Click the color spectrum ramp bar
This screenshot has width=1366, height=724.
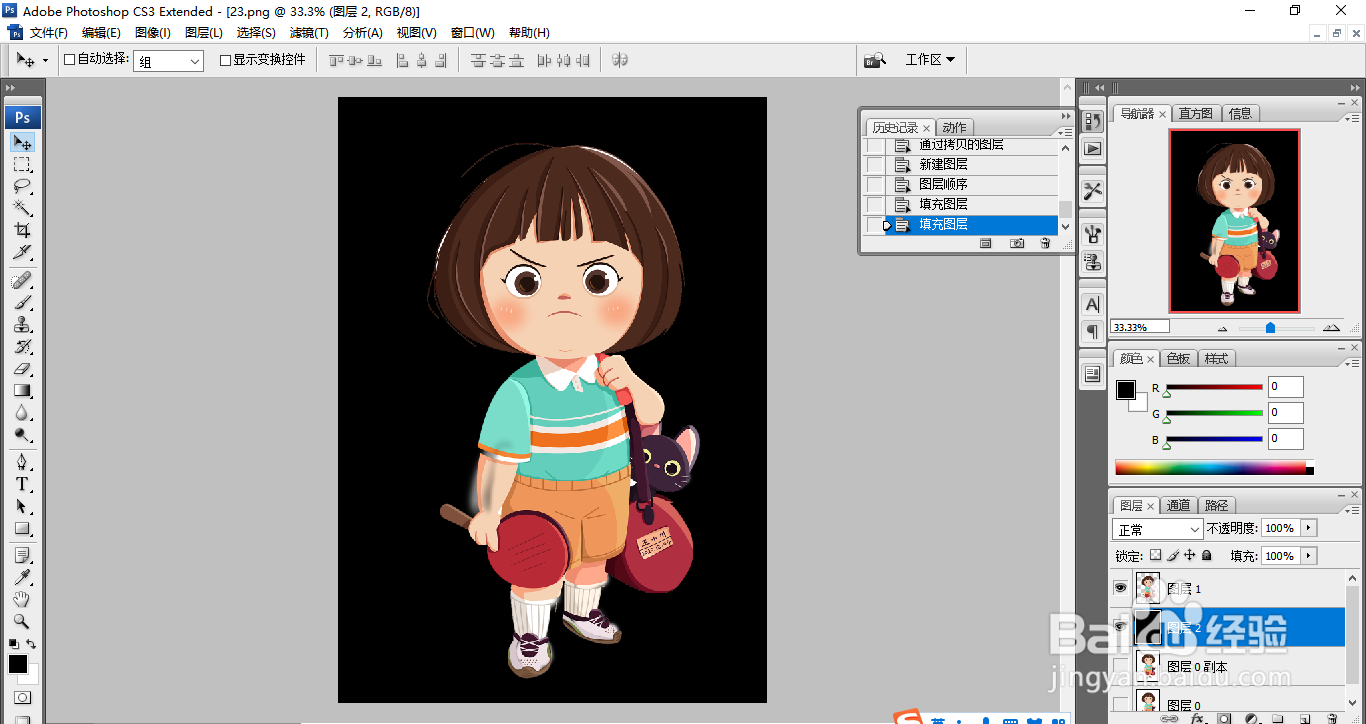pyautogui.click(x=1214, y=467)
